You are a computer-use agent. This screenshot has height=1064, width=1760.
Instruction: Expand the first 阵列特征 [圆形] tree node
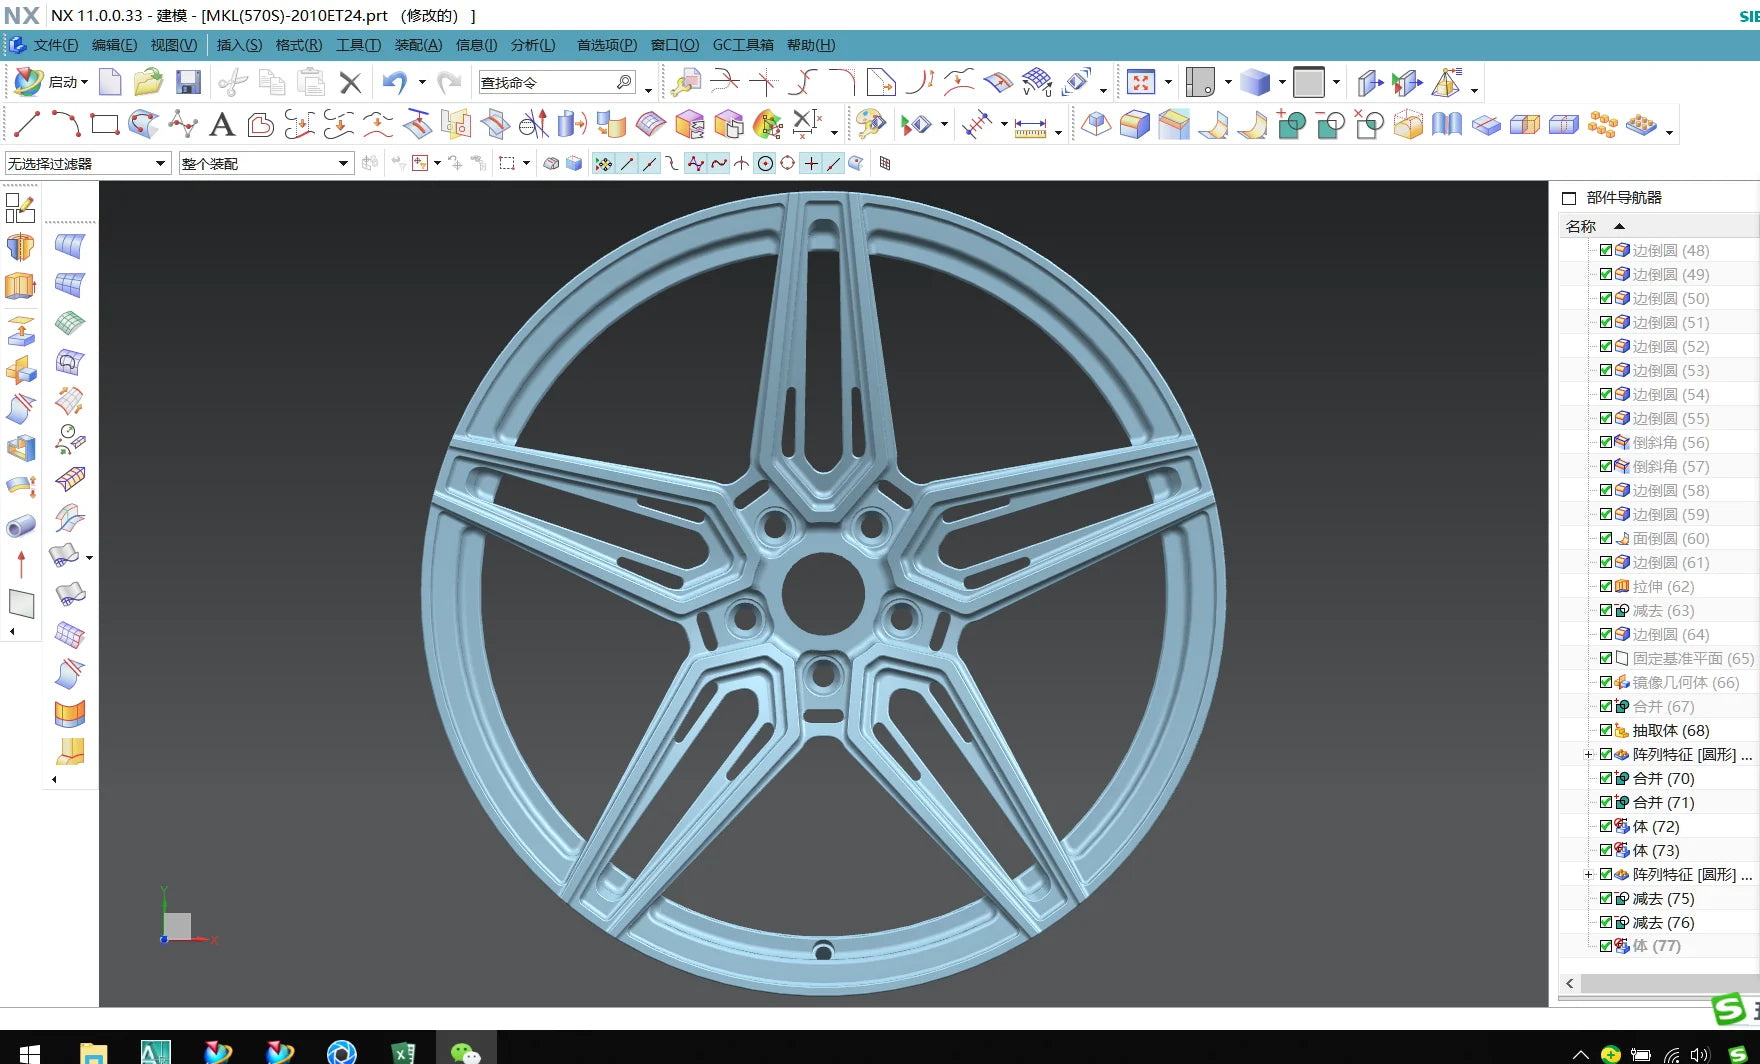coord(1588,755)
